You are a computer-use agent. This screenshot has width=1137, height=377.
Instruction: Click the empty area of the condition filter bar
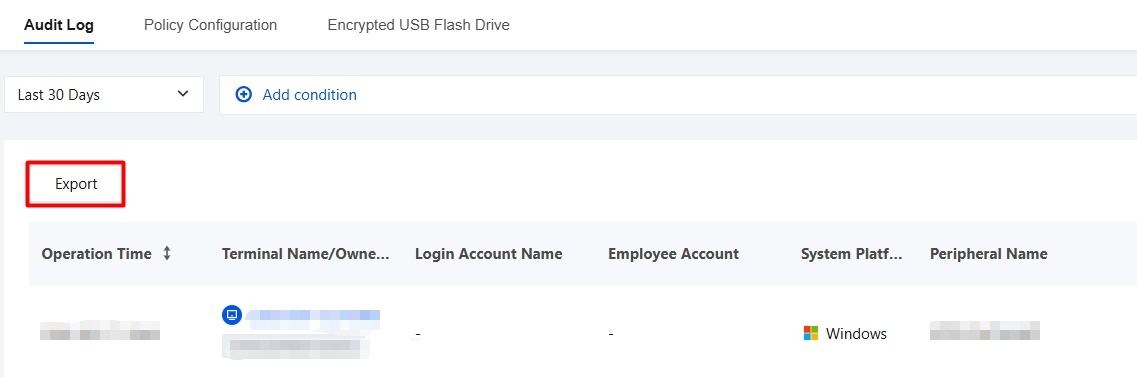[x=747, y=94]
